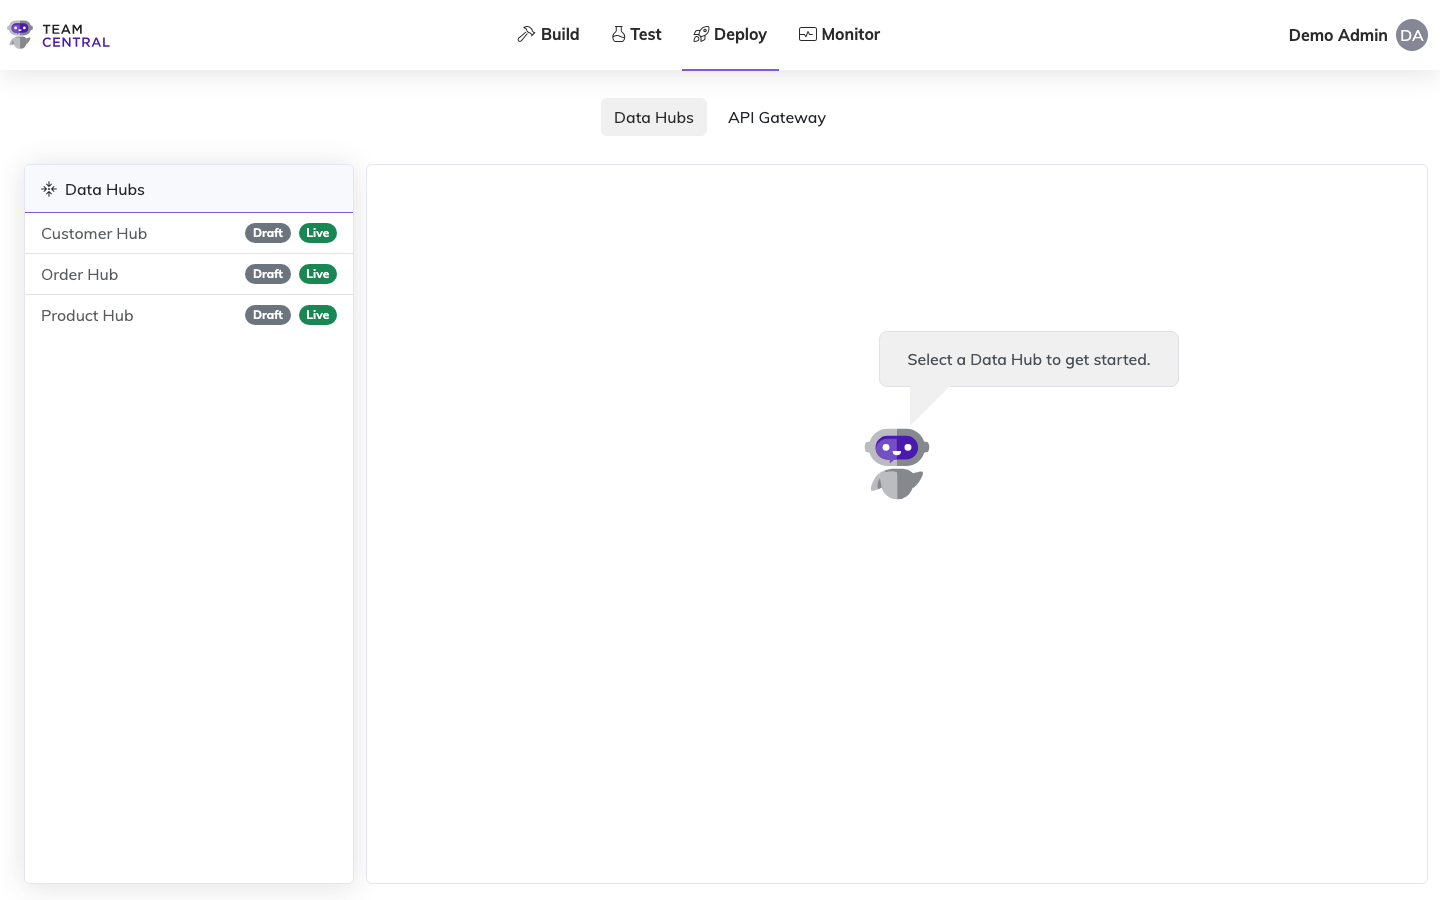1440x900 pixels.
Task: Switch to the API Gateway tab
Action: [x=776, y=117]
